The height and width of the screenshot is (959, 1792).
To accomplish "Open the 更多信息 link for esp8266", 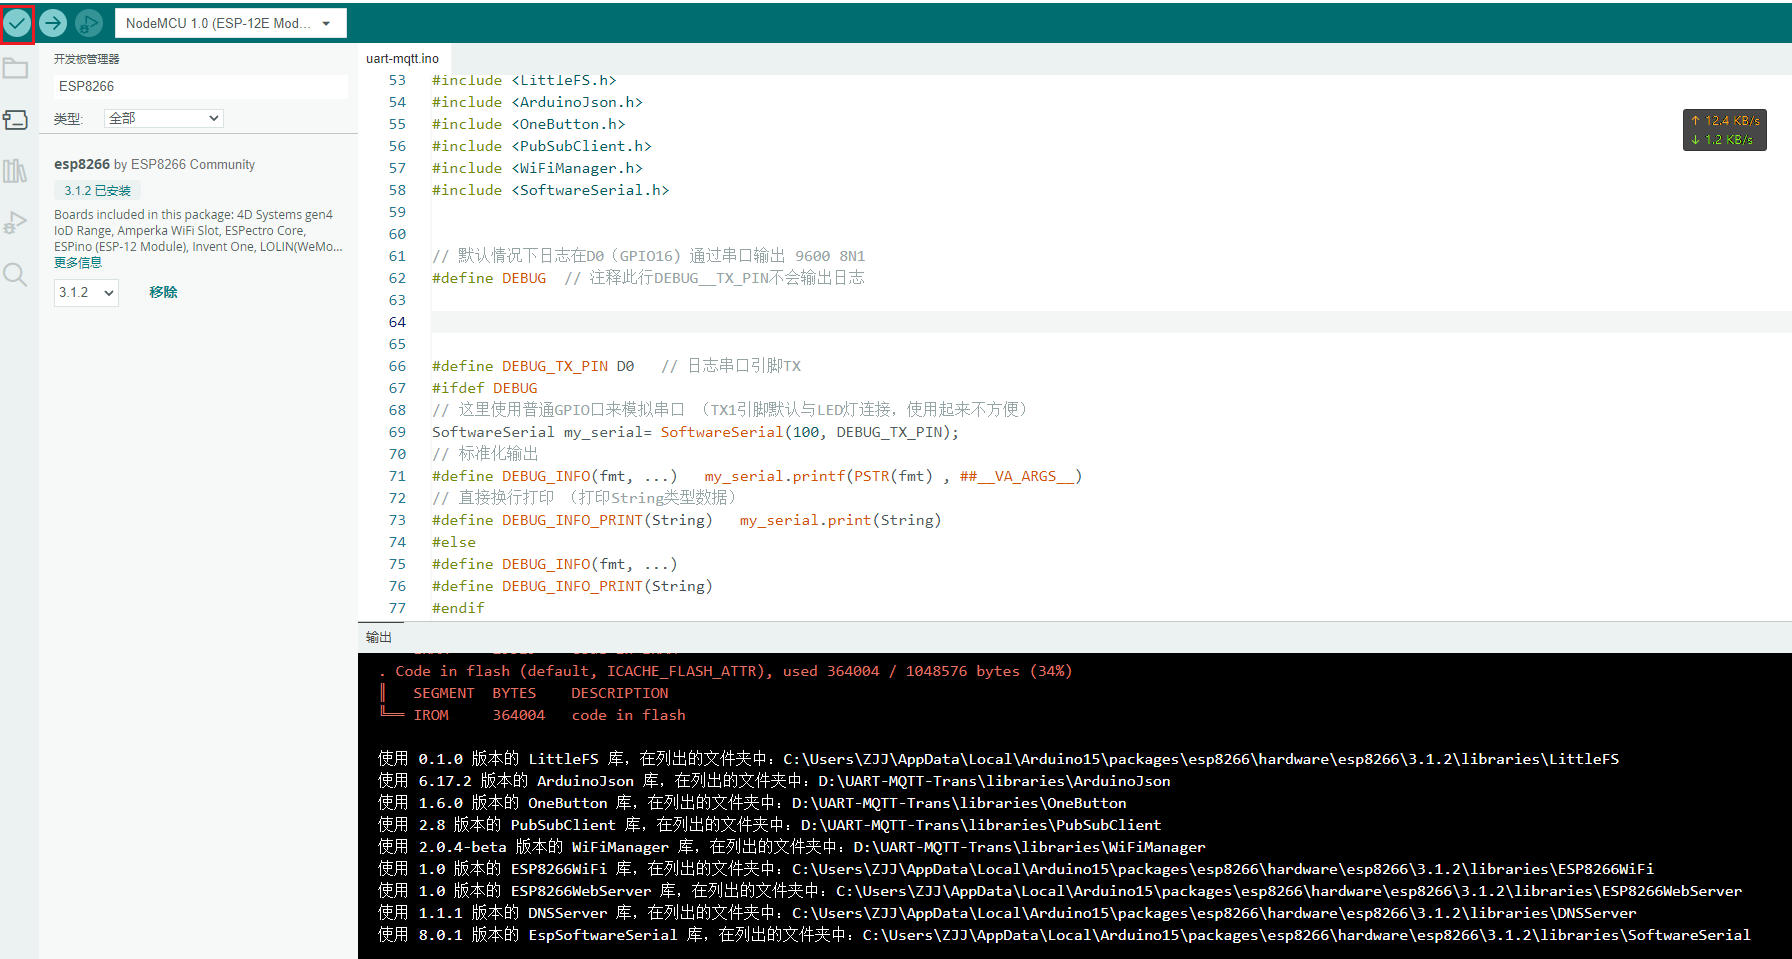I will 77,262.
